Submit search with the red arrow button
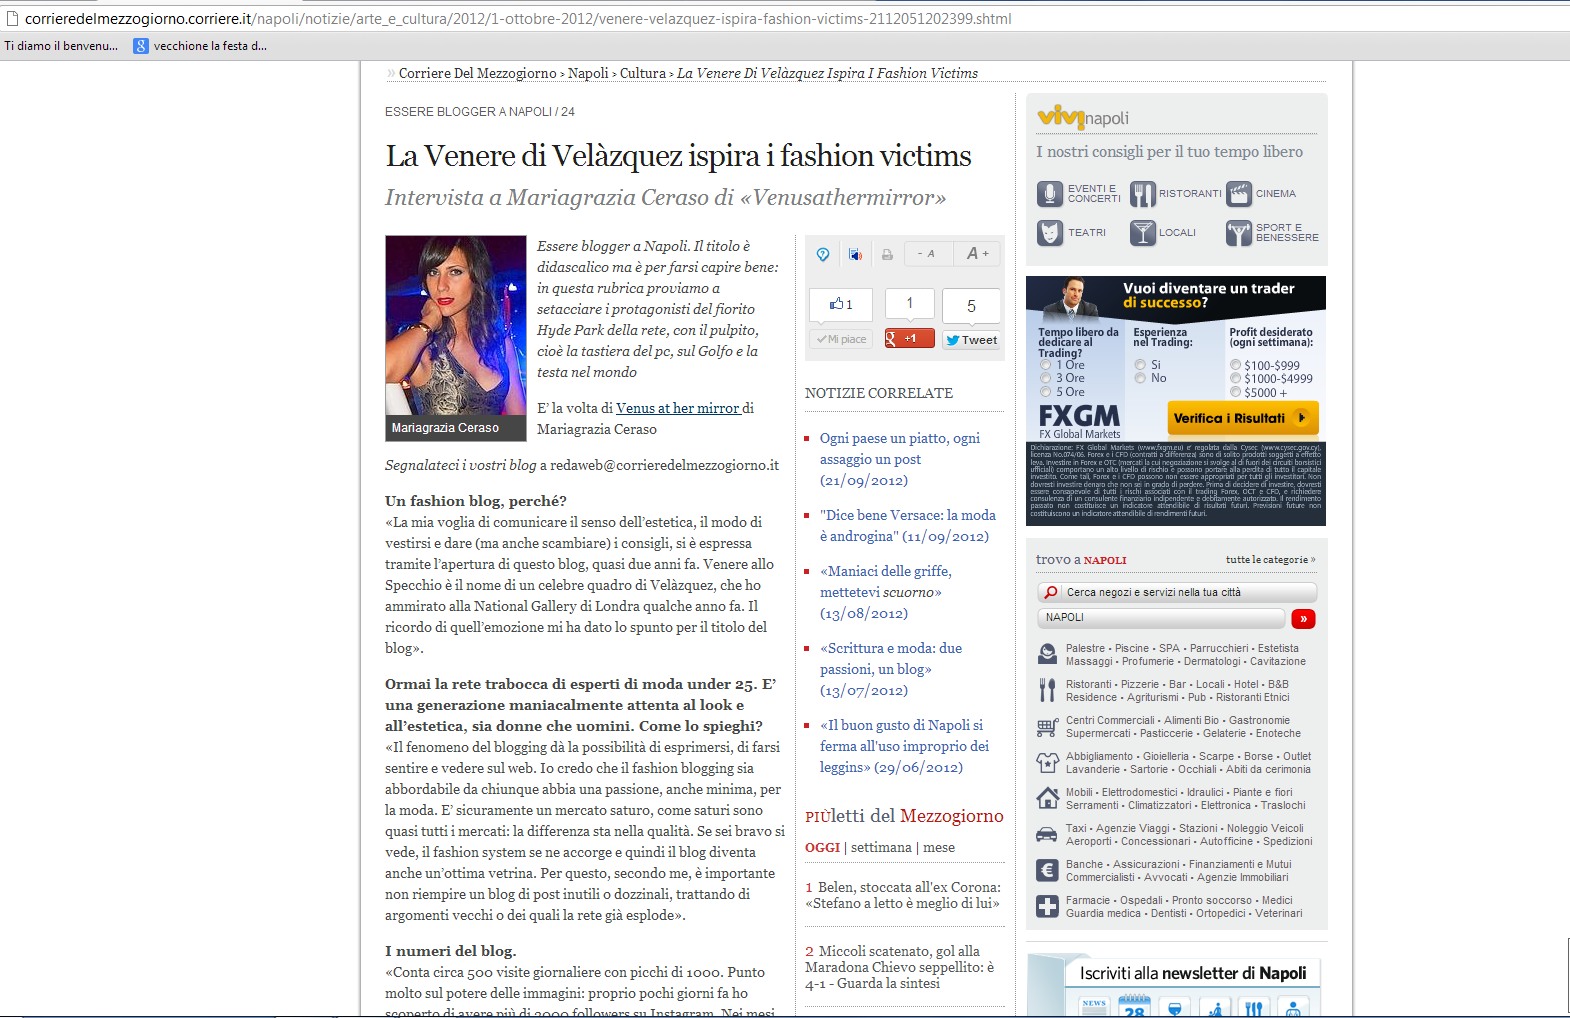 (x=1303, y=619)
